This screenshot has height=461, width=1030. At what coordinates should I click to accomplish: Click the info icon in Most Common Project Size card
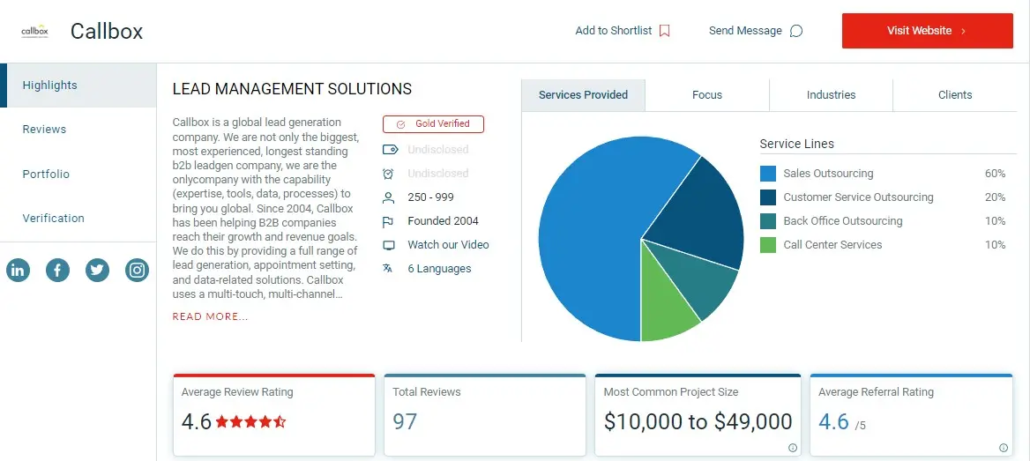(x=792, y=448)
